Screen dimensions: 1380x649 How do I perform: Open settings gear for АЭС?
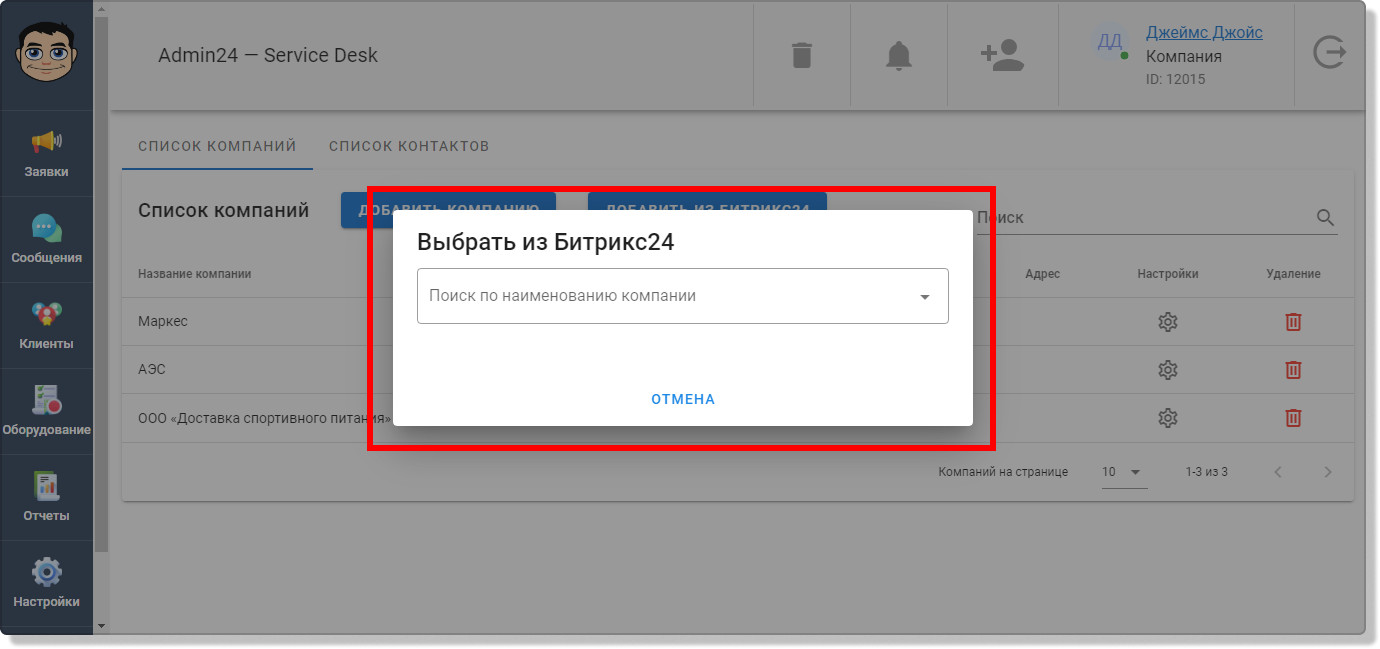1167,370
